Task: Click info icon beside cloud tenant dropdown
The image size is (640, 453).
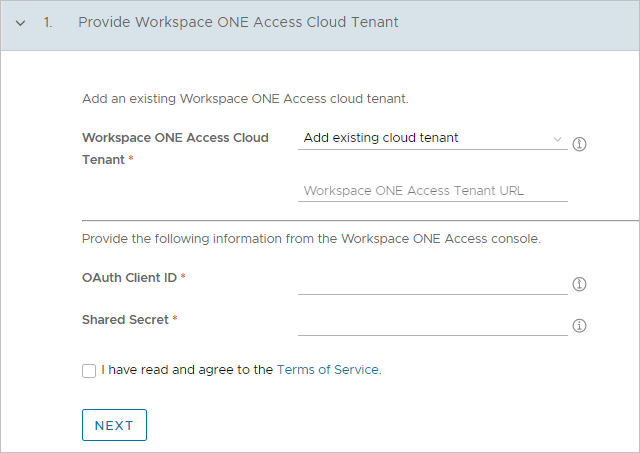Action: tap(579, 144)
